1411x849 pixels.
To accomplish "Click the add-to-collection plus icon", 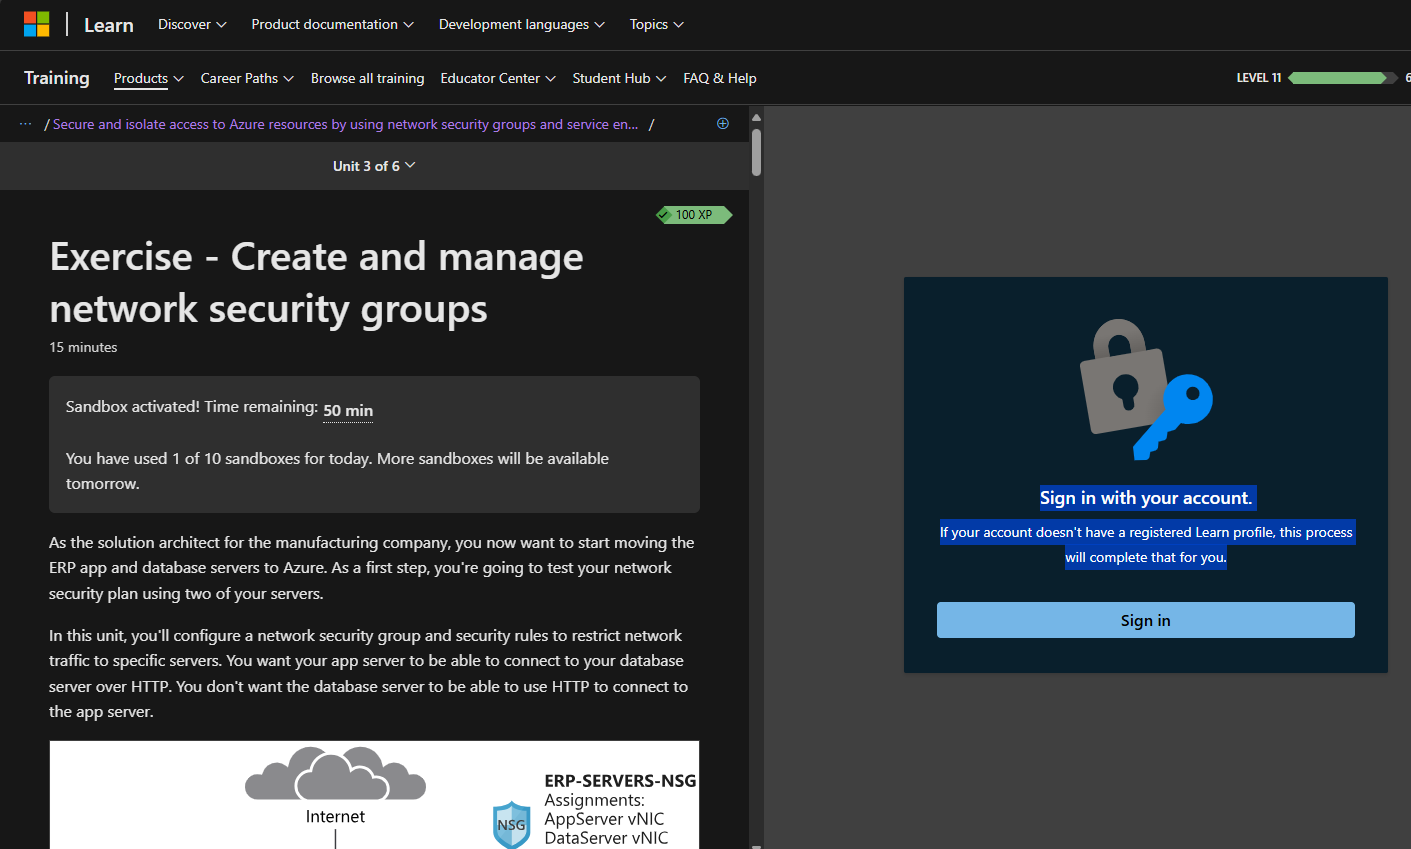I will click(722, 123).
